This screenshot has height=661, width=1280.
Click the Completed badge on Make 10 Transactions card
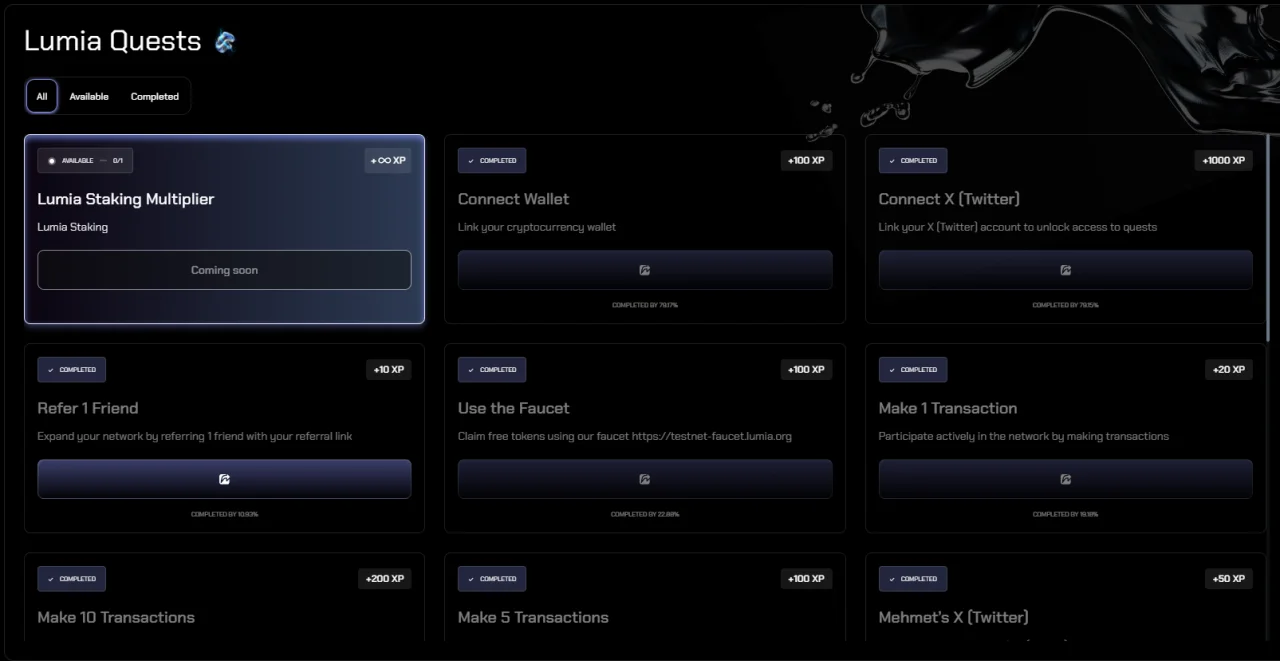point(72,578)
